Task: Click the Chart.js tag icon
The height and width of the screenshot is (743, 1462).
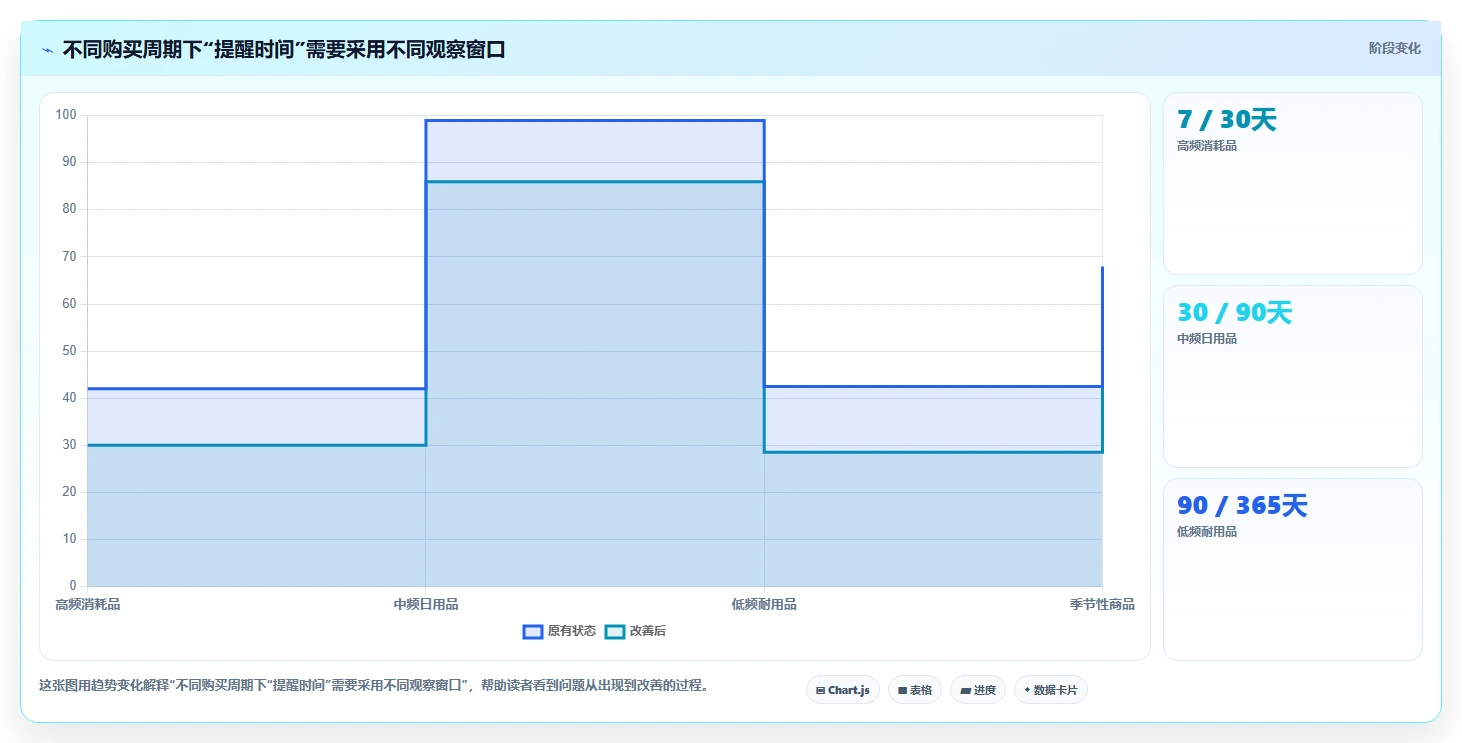Action: tap(821, 690)
